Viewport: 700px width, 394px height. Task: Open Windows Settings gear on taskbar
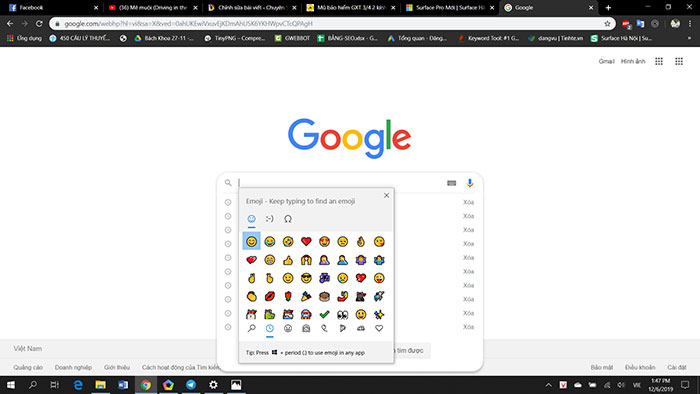213,385
